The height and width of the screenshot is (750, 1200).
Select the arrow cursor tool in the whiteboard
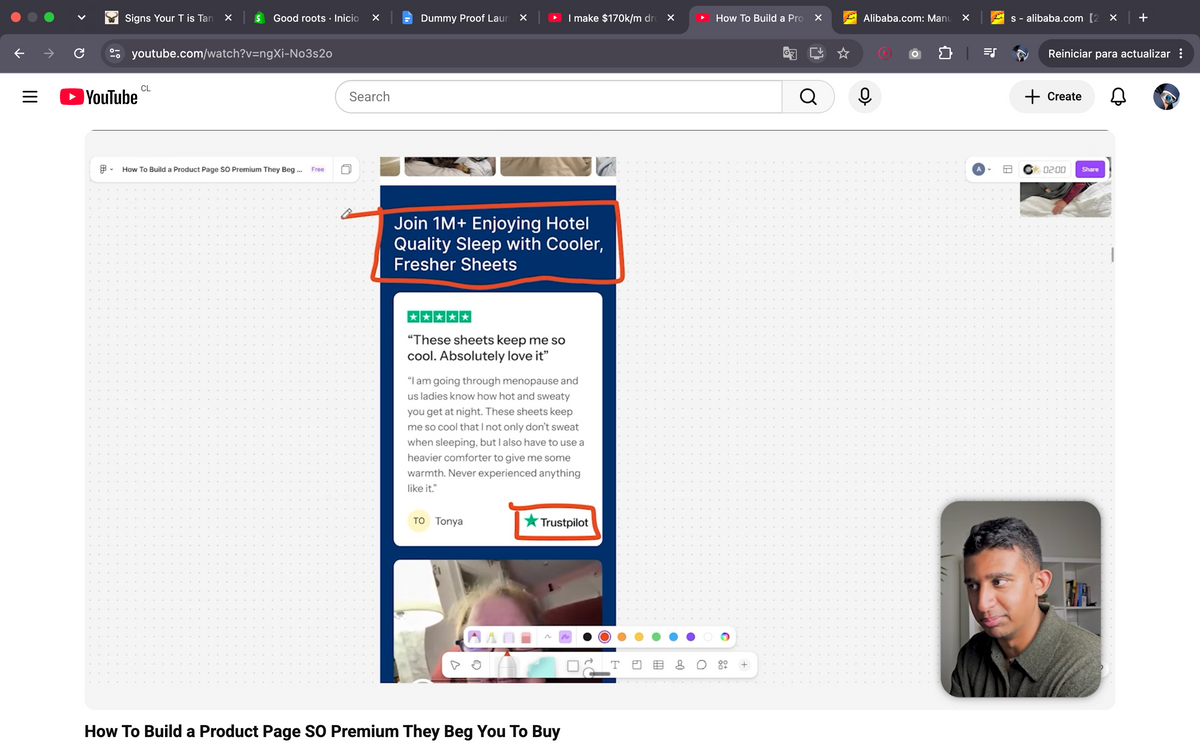(456, 665)
